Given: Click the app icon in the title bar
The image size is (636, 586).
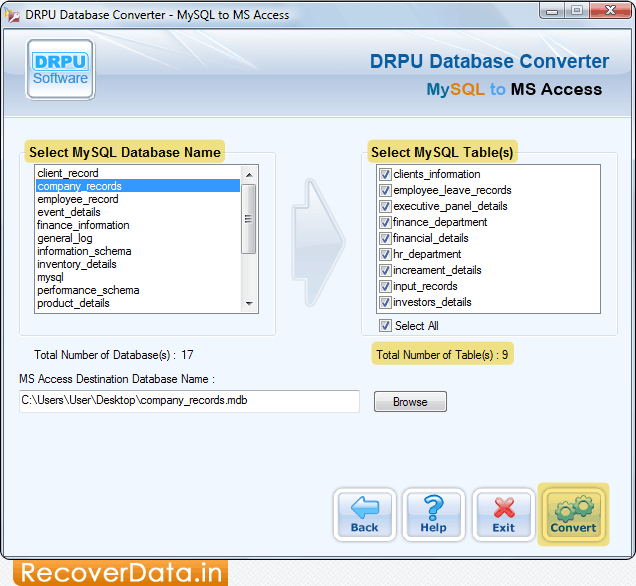Looking at the screenshot, I should (12, 15).
